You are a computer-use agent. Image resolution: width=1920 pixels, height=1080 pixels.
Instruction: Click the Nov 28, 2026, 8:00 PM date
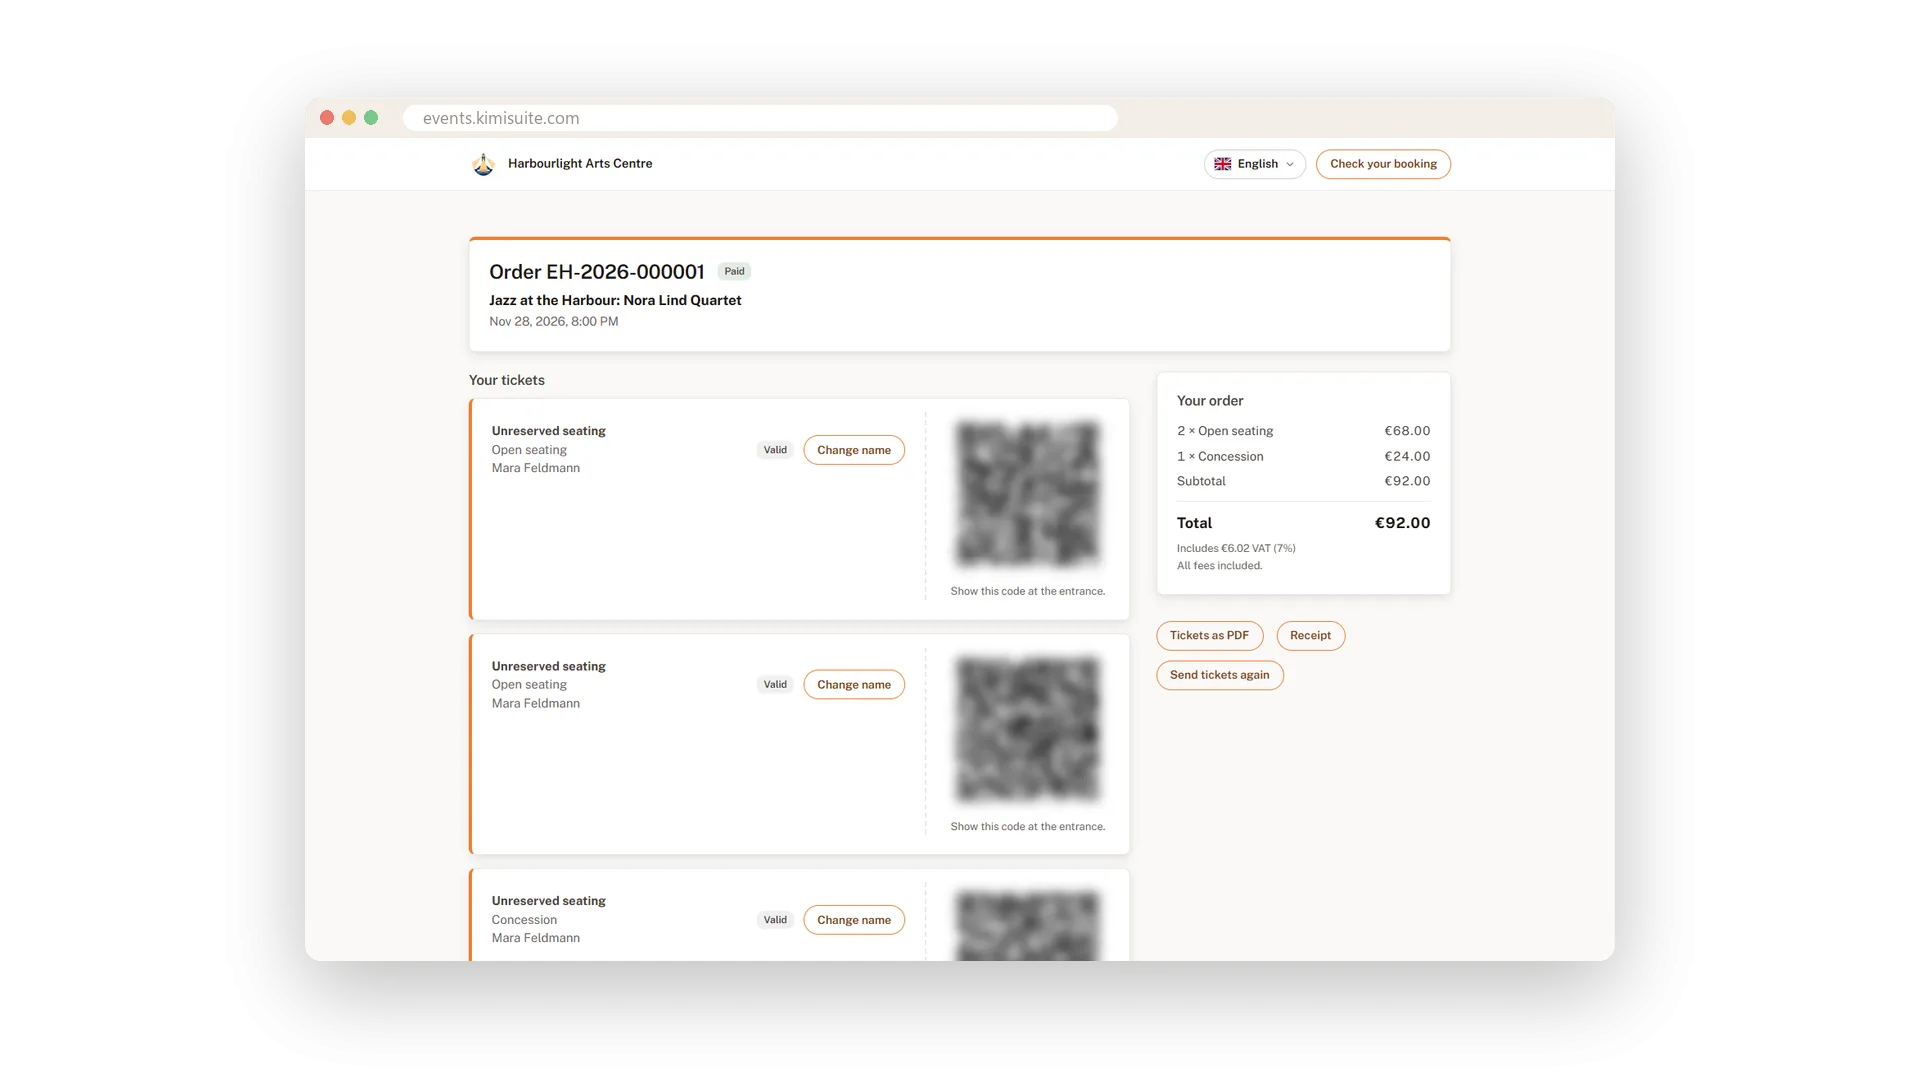554,322
